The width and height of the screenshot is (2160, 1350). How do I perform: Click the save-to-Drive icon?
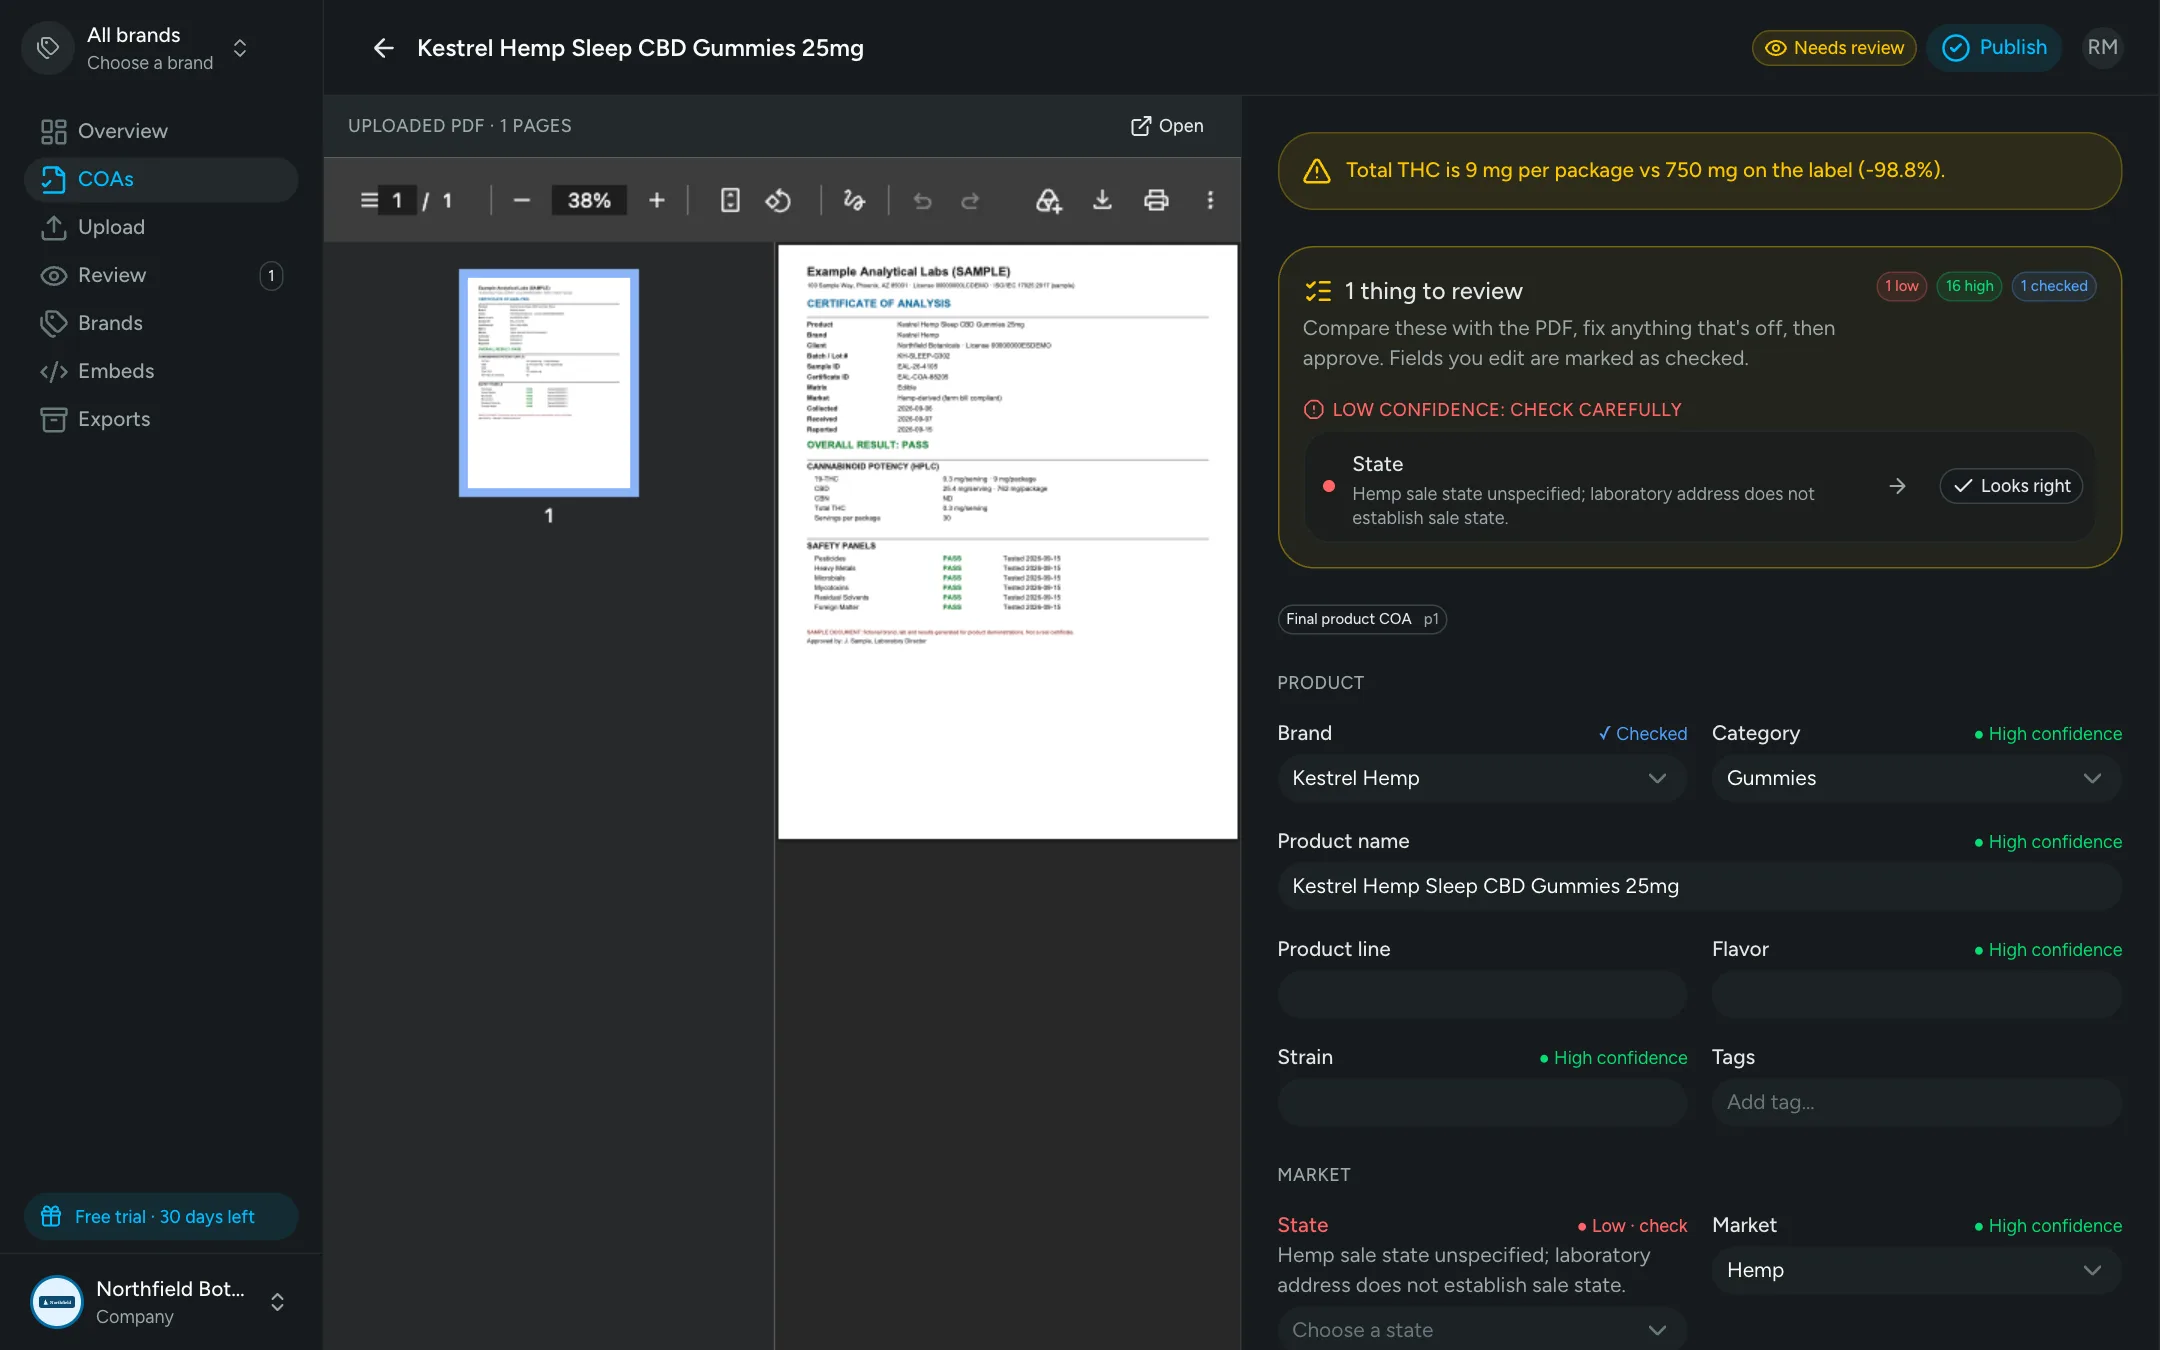[x=1048, y=200]
